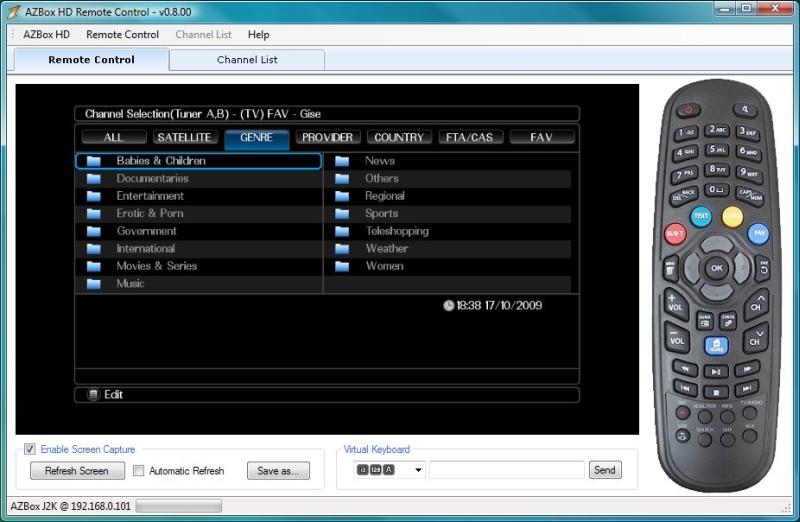This screenshot has width=800, height=522.
Task: Click the fast-forward button on the remote
Action: pos(747,368)
